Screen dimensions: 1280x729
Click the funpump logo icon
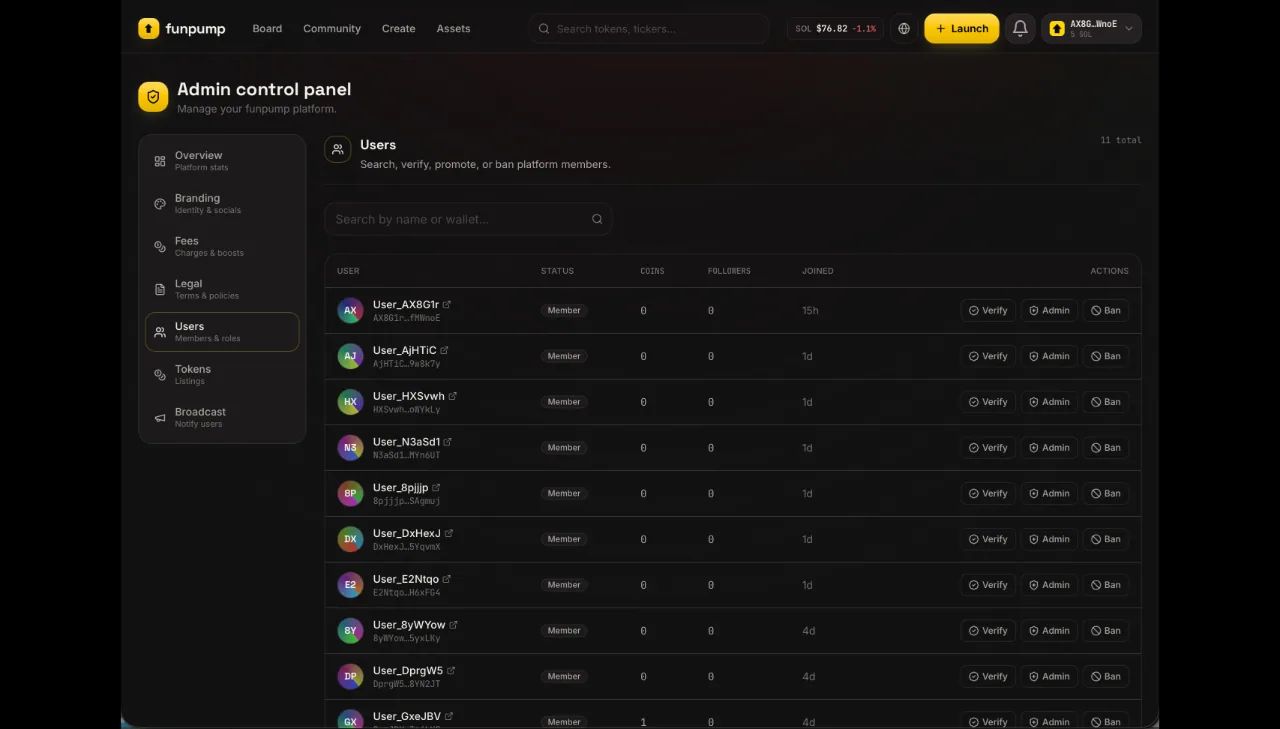149,29
